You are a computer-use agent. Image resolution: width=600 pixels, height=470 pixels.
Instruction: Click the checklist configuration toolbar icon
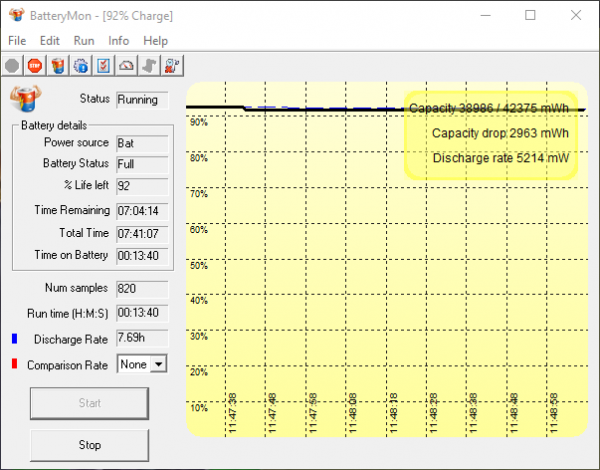103,66
